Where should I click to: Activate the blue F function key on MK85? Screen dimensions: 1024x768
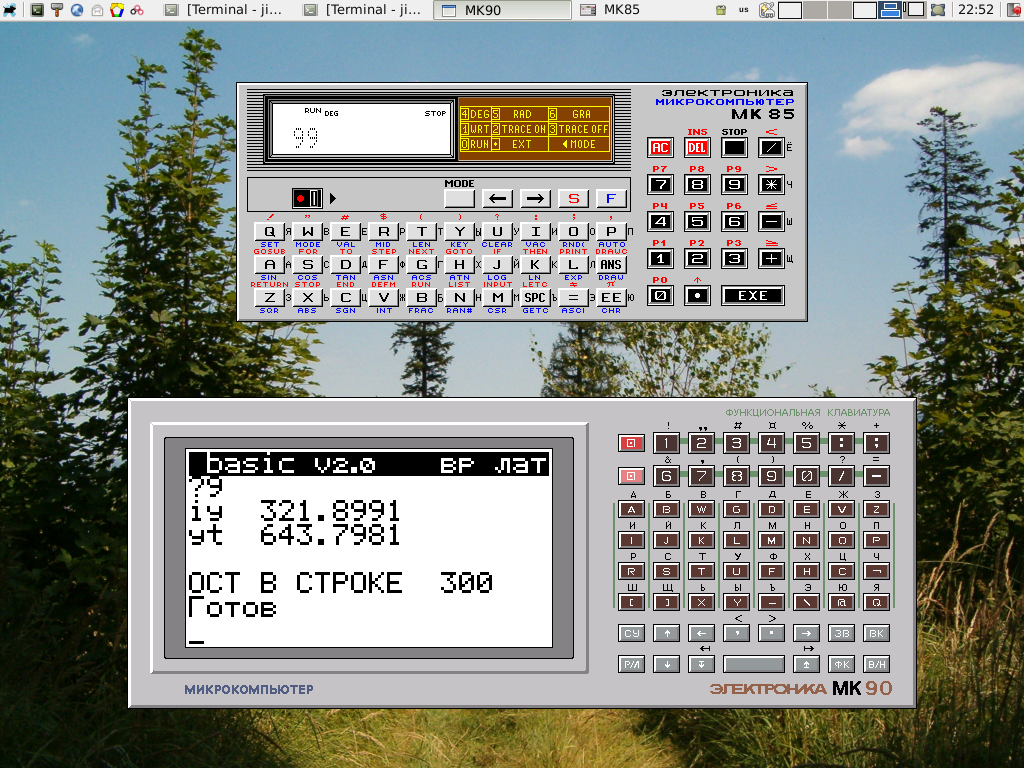(x=611, y=199)
